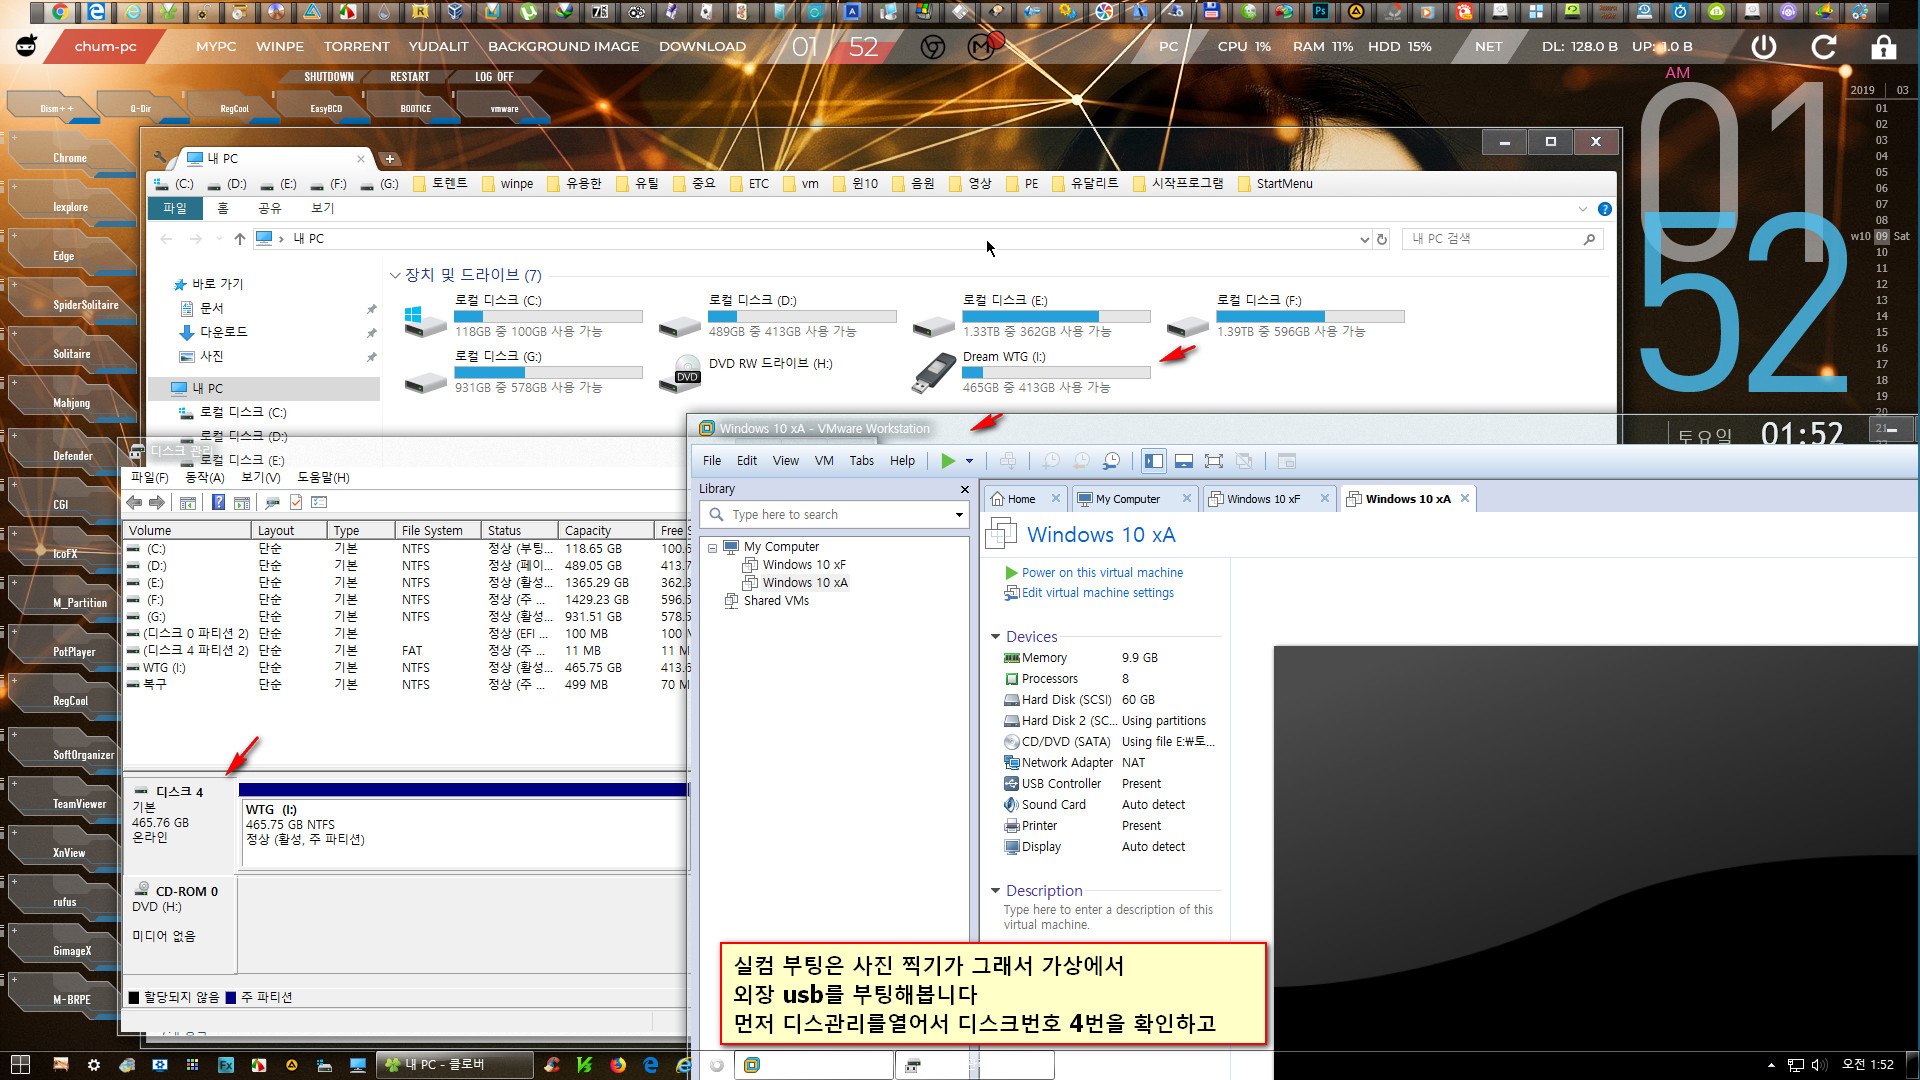Collapse My Computer tree in VMware library
The image size is (1920, 1080).
pyautogui.click(x=712, y=548)
